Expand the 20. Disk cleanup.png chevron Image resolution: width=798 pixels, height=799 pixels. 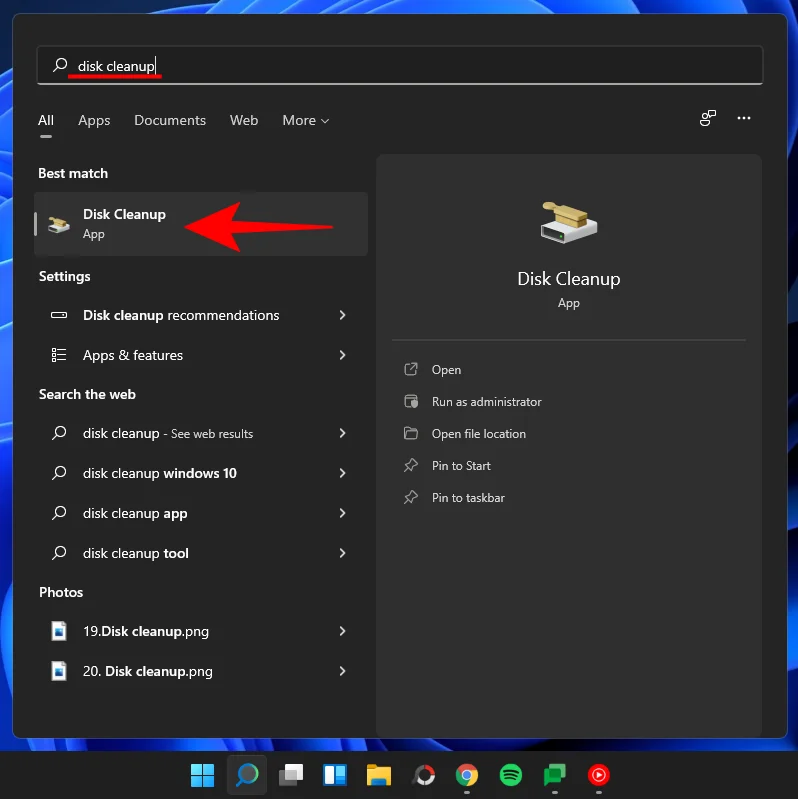coord(342,671)
